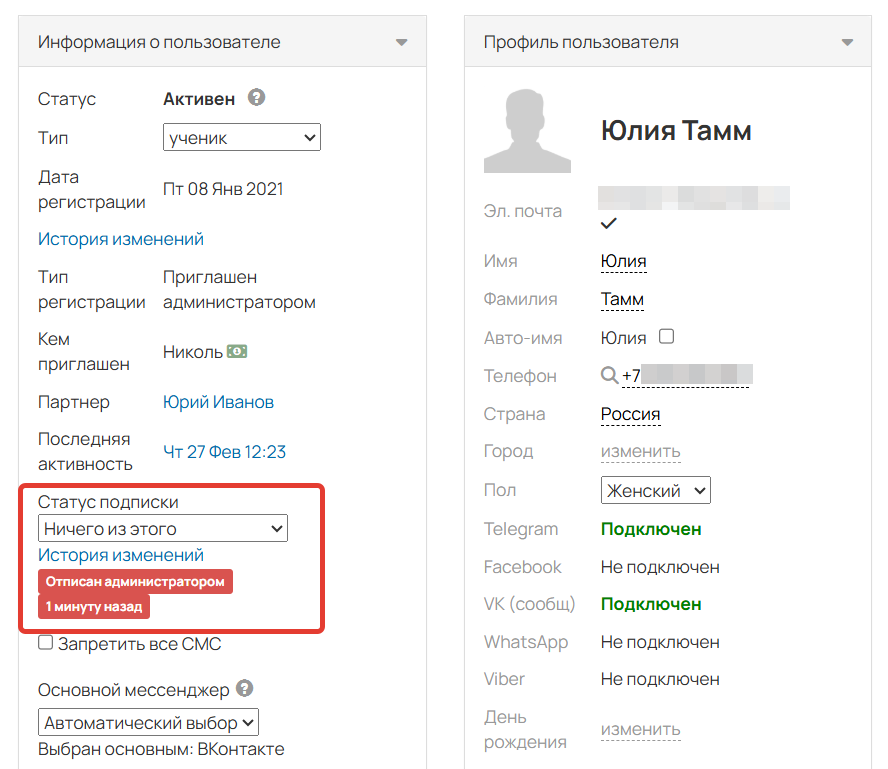888x769 pixels.
Task: Open История изменений under subscription status
Action: pyautogui.click(x=121, y=555)
